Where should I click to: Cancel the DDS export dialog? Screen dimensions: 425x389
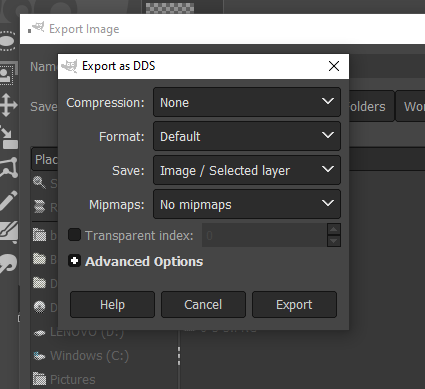pos(203,305)
